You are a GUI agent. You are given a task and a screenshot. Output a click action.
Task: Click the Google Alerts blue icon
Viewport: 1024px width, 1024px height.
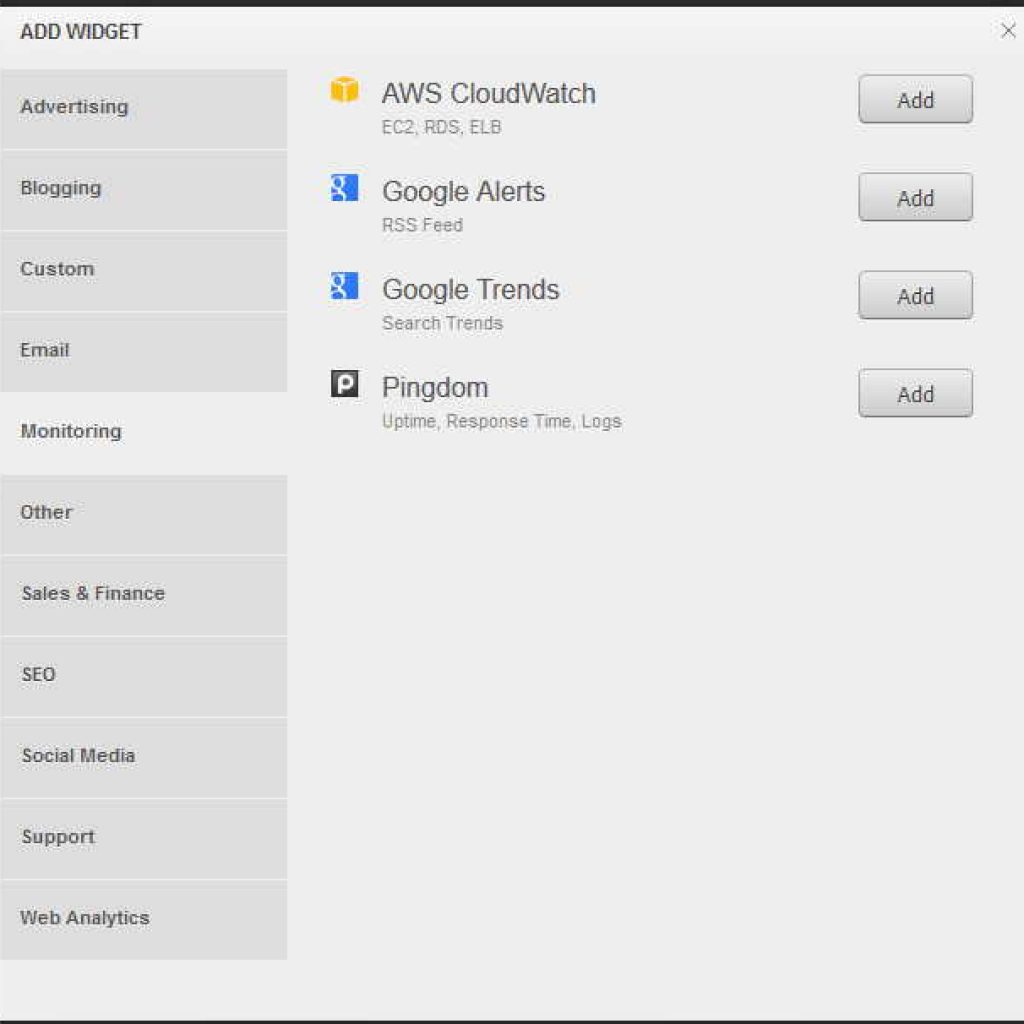[x=344, y=188]
